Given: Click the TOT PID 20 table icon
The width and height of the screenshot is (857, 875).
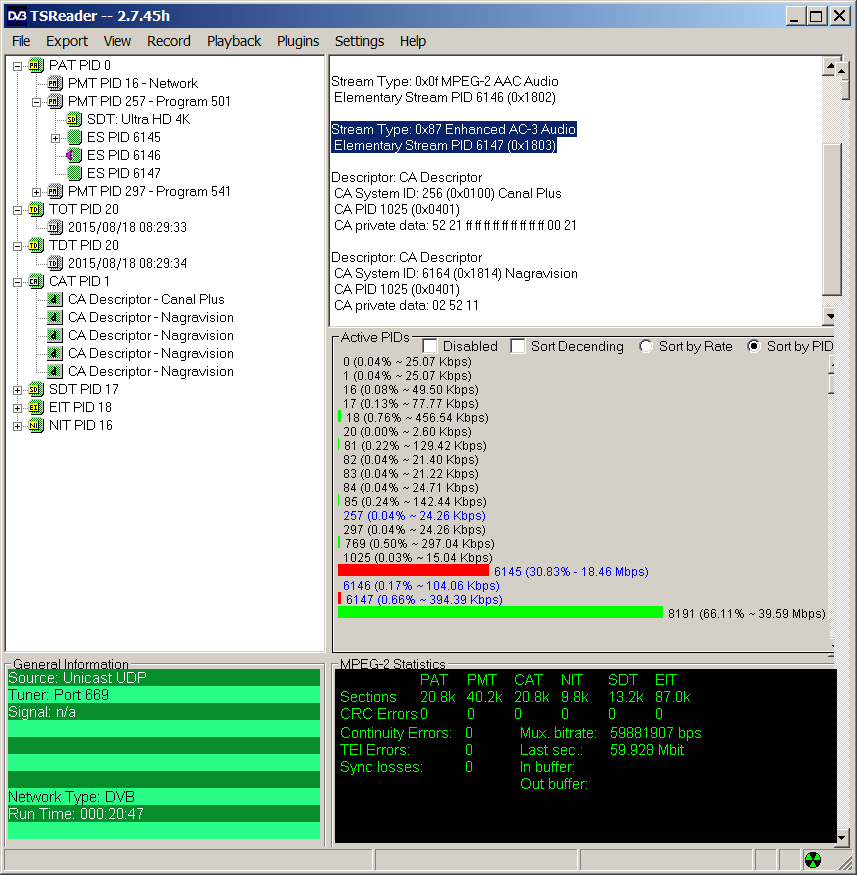Looking at the screenshot, I should pyautogui.click(x=36, y=209).
